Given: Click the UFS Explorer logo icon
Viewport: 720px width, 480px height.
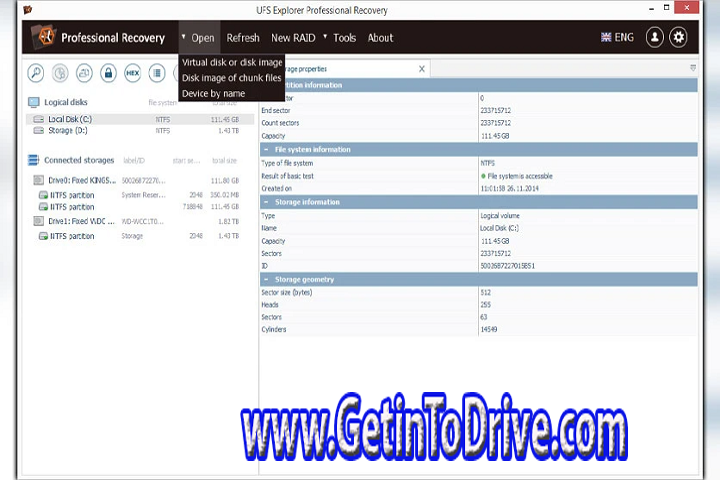Looking at the screenshot, I should [45, 37].
